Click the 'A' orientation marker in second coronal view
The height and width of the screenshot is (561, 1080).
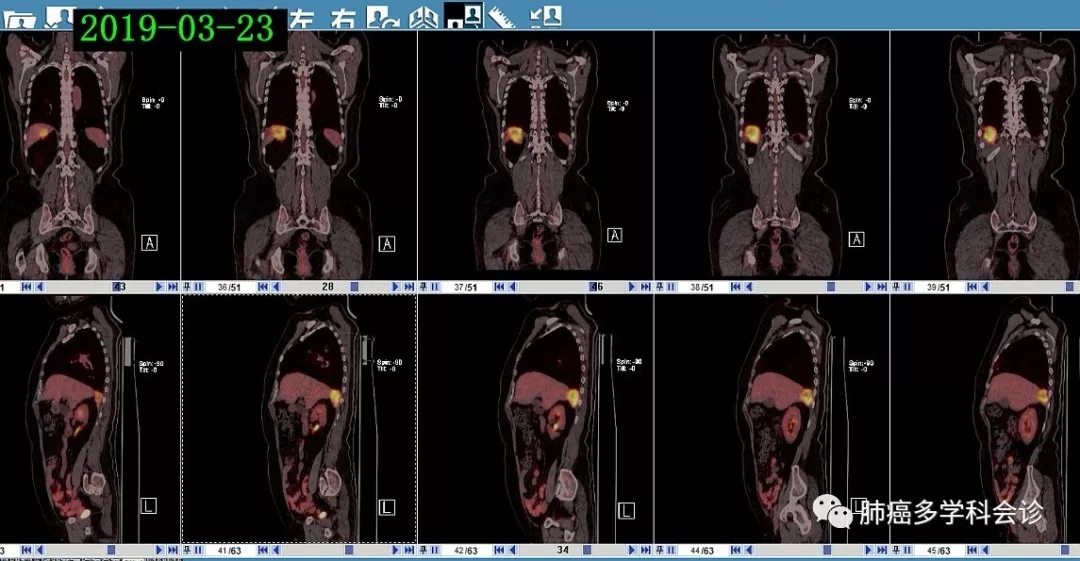click(x=387, y=244)
